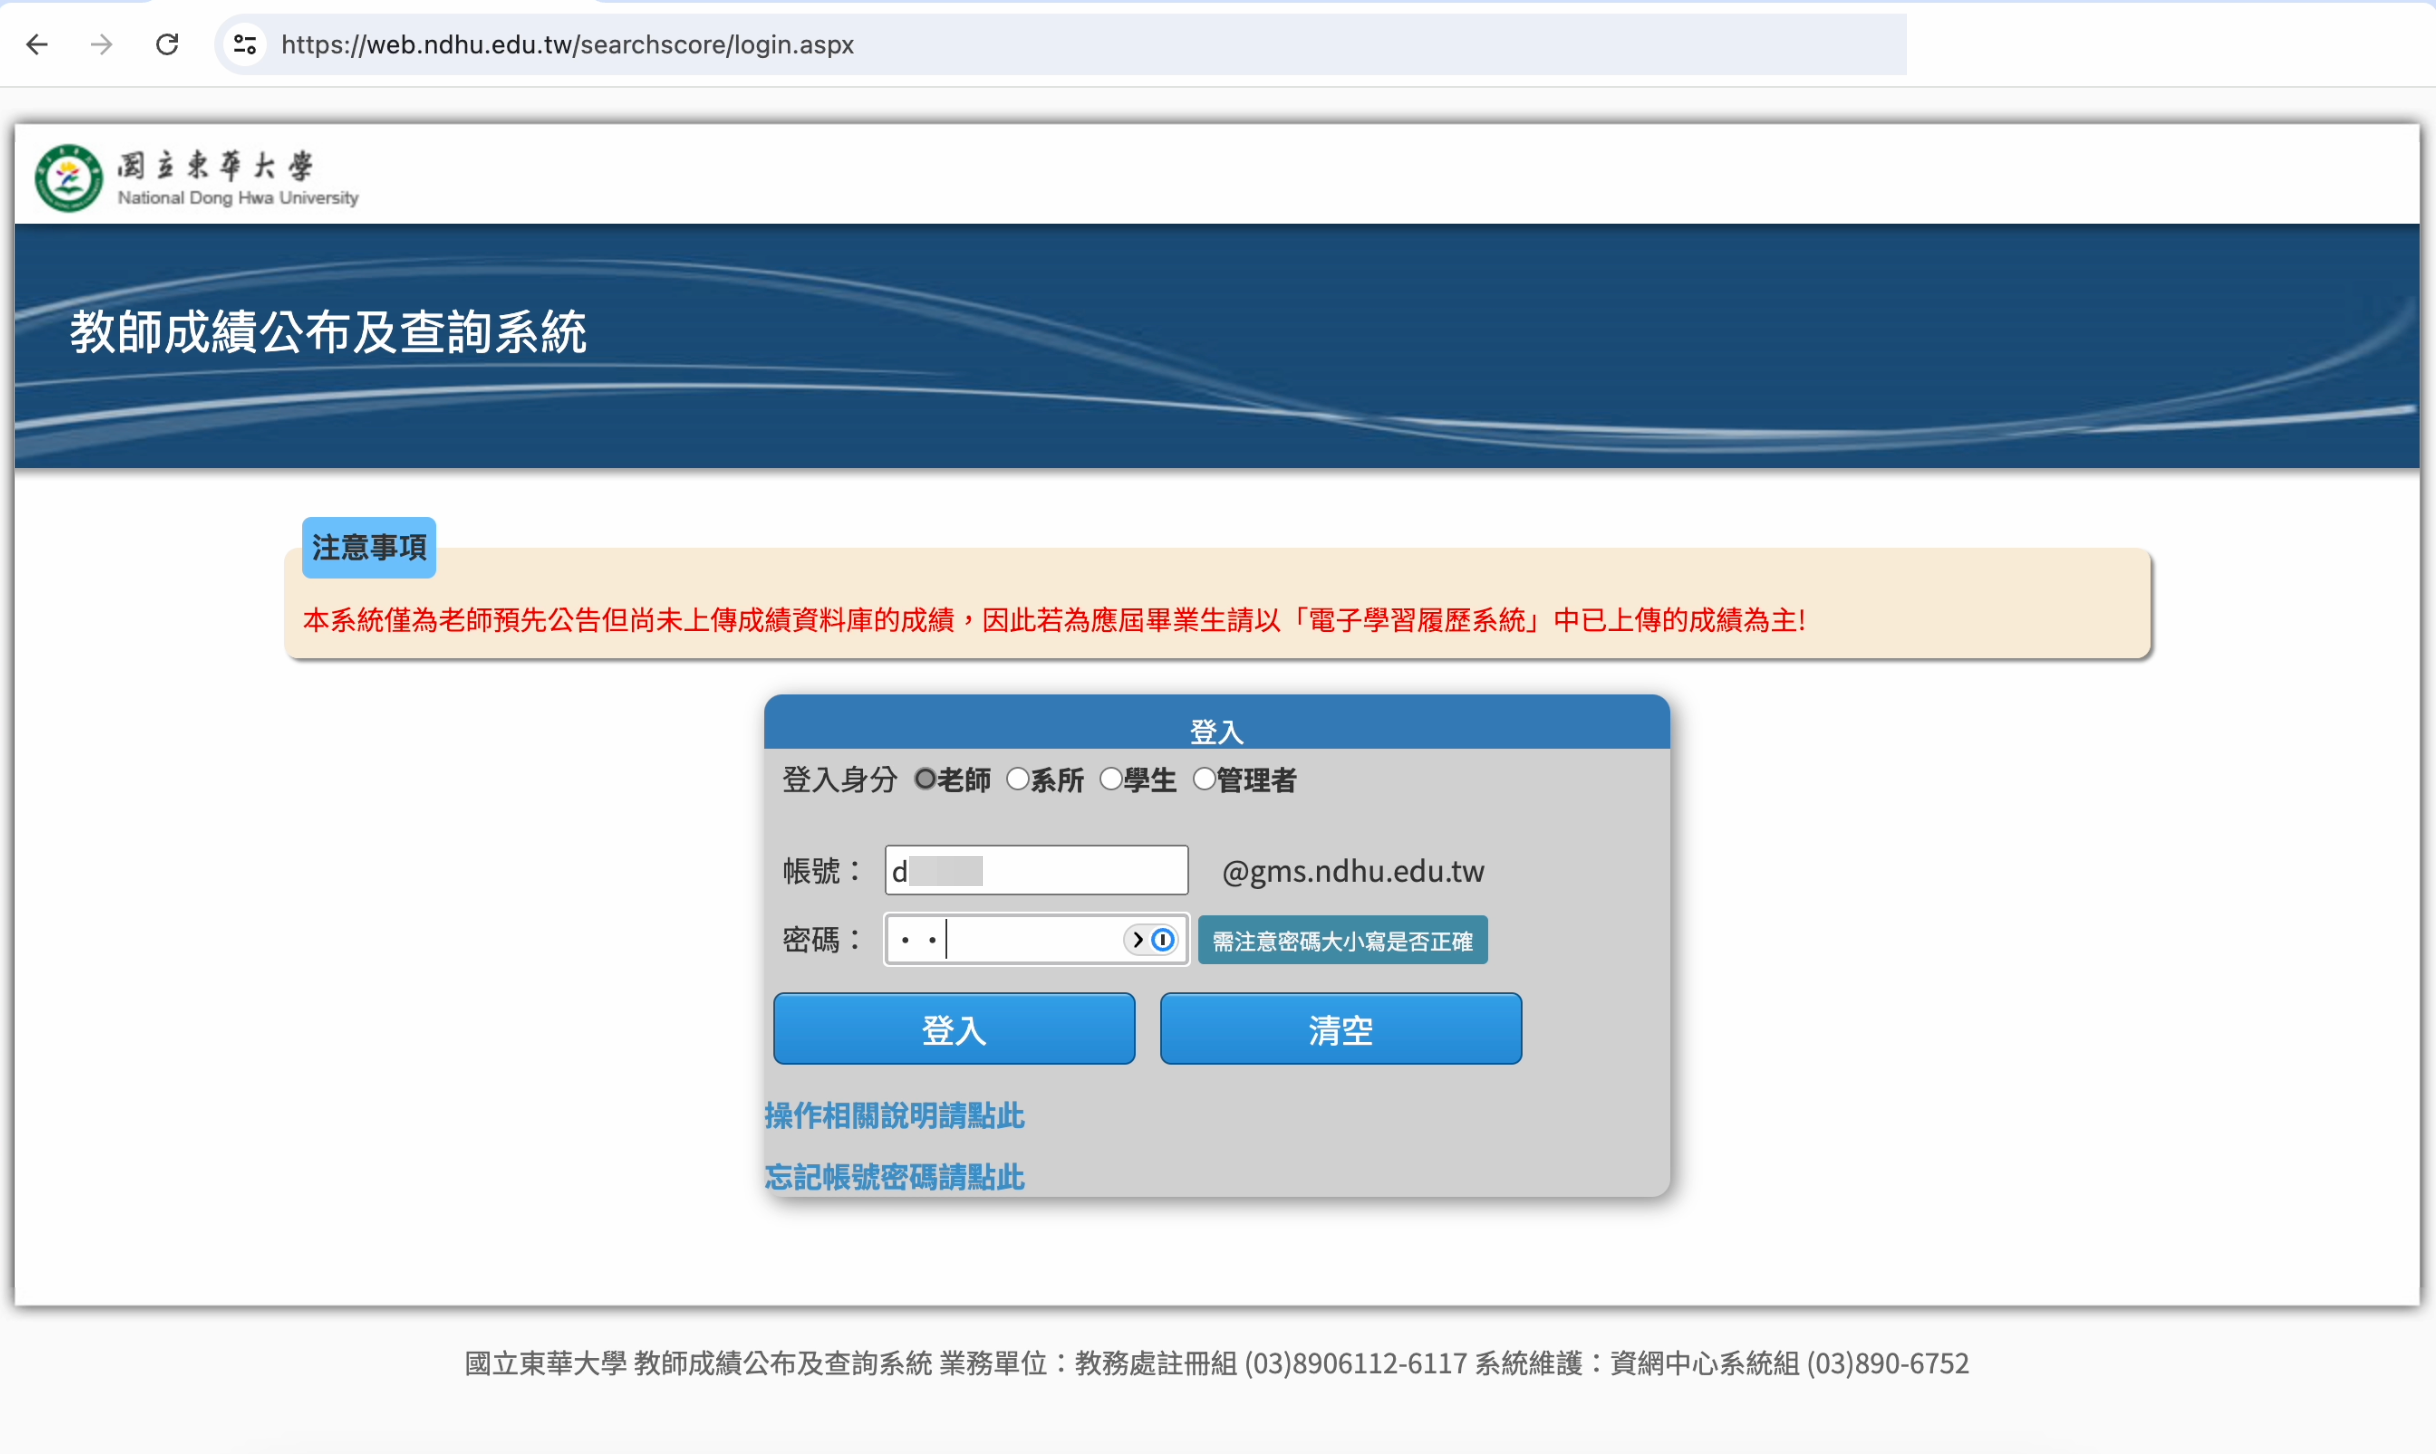Viewport: 2436px width, 1454px height.
Task: Click the @gms.ndhu.edu.tw domain text
Action: (x=1353, y=871)
